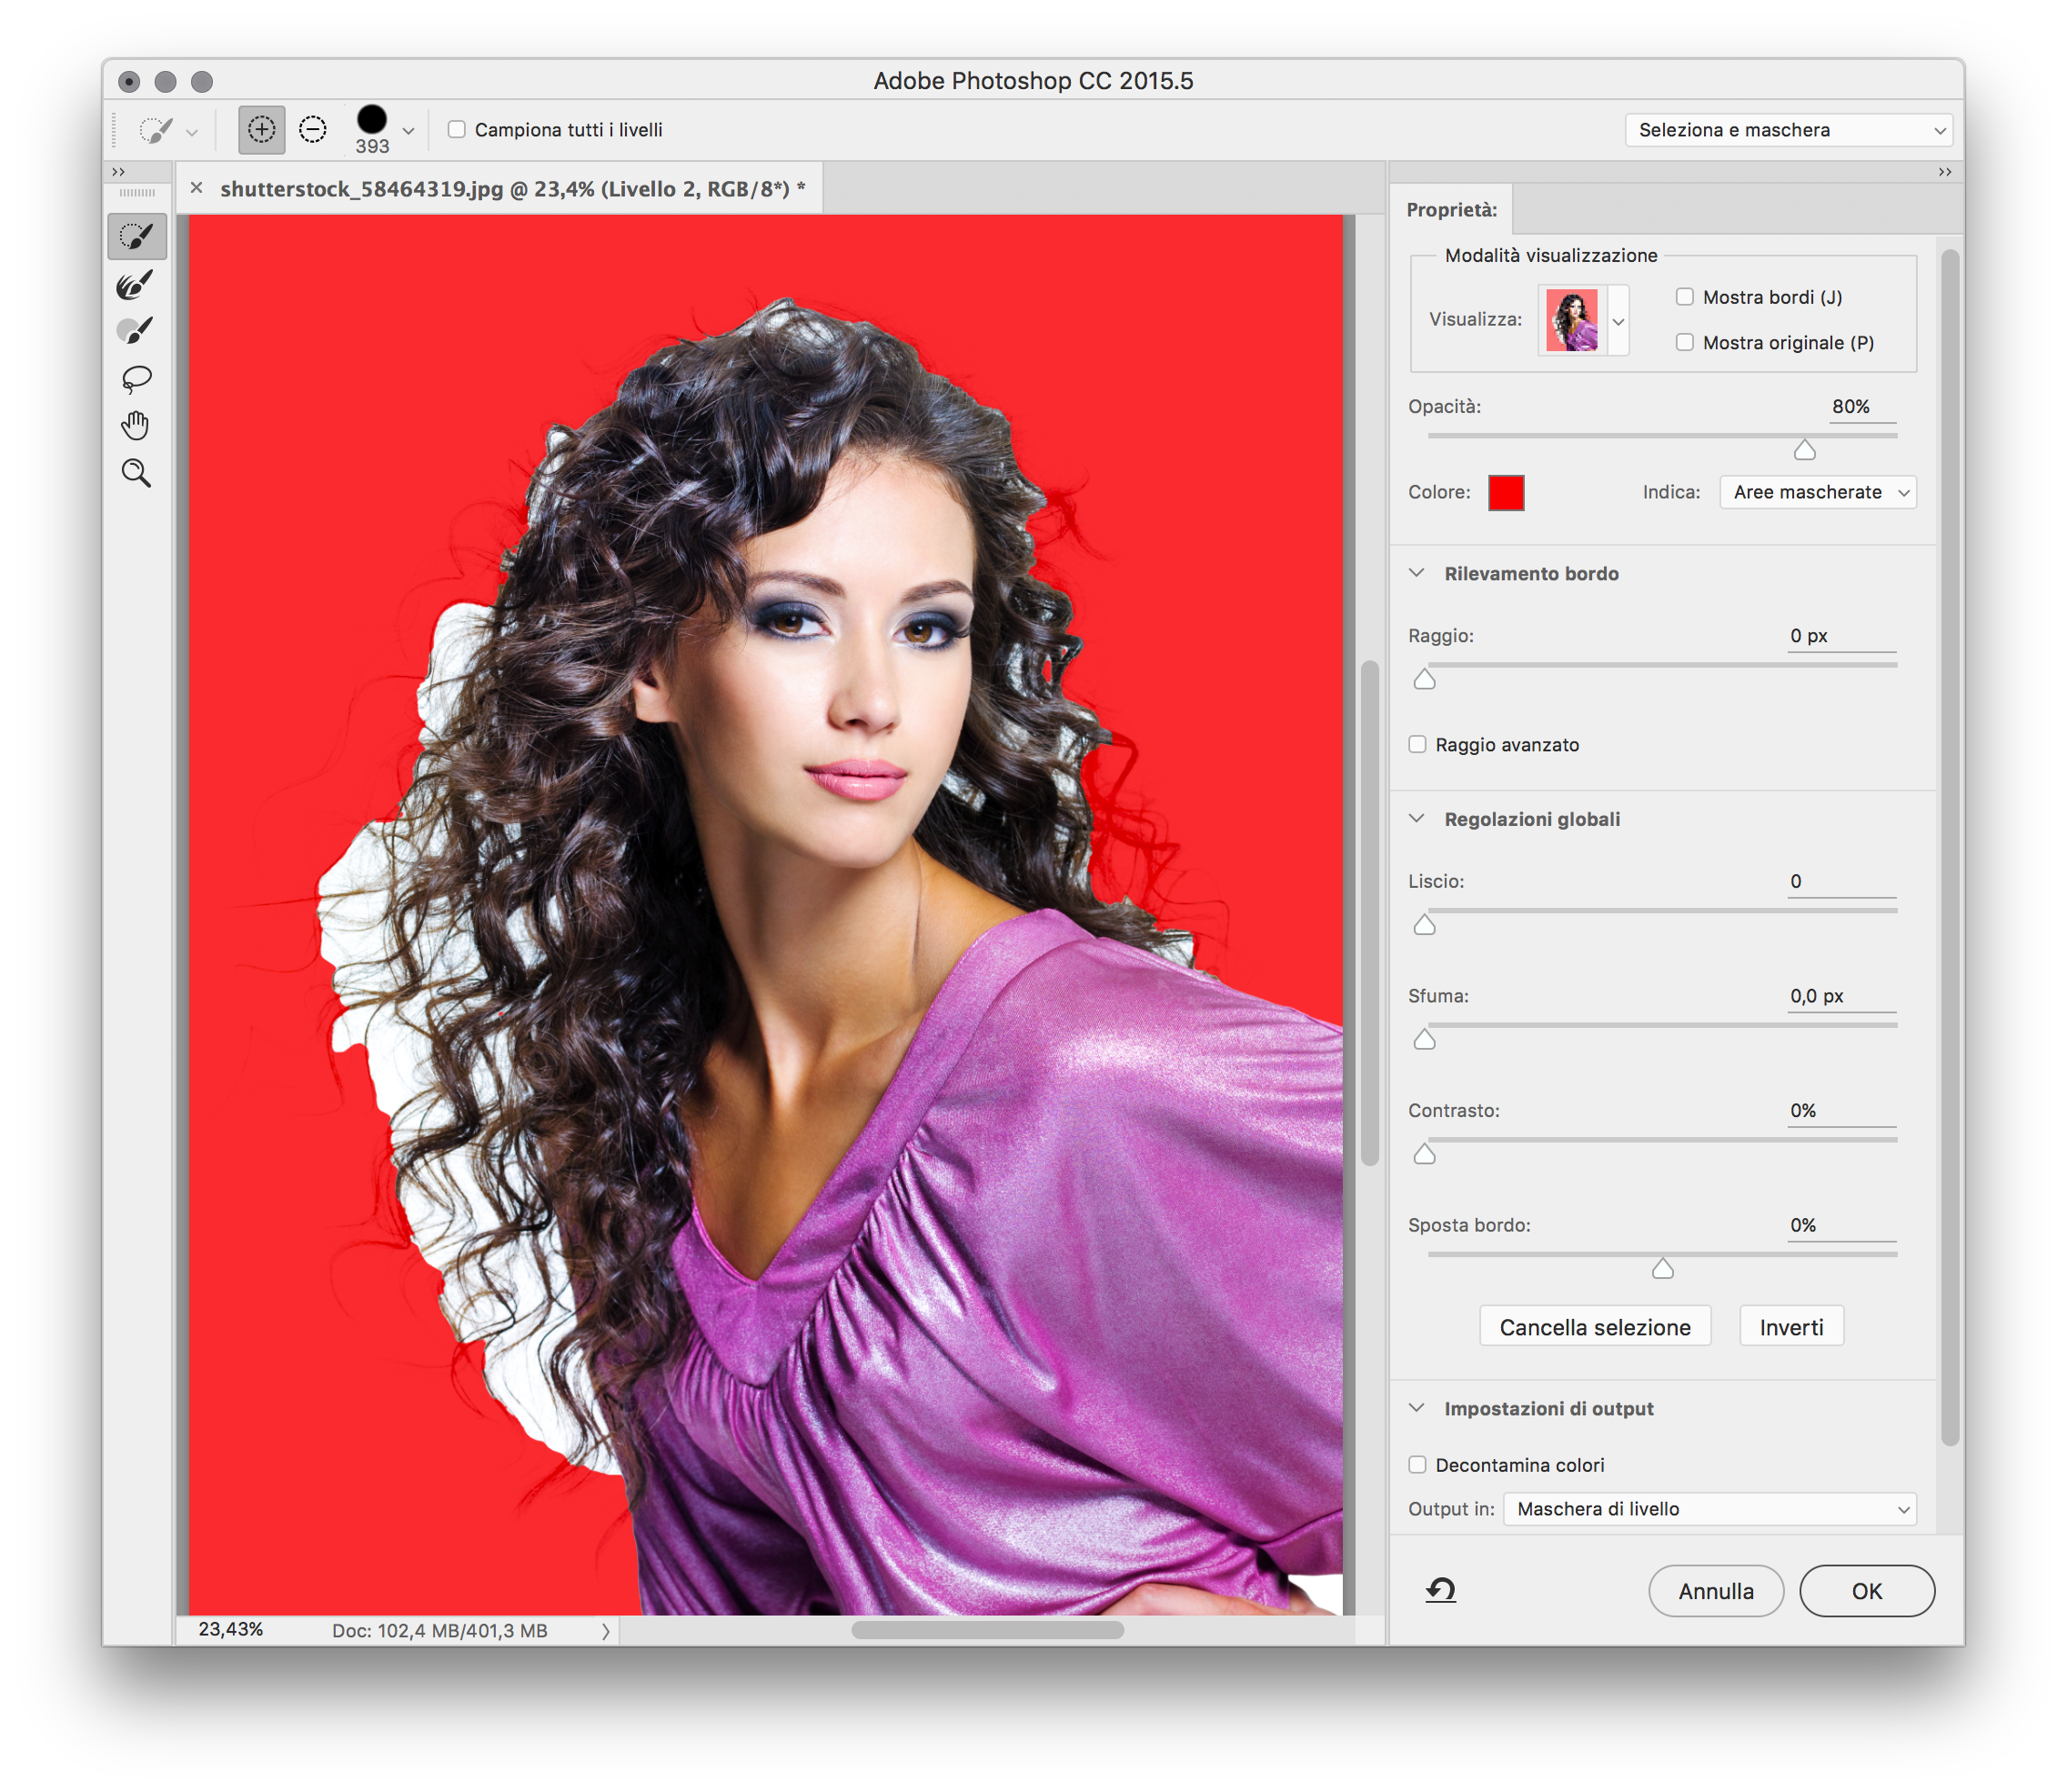
Task: Click the Proprietà panel tab
Action: pos(1451,210)
